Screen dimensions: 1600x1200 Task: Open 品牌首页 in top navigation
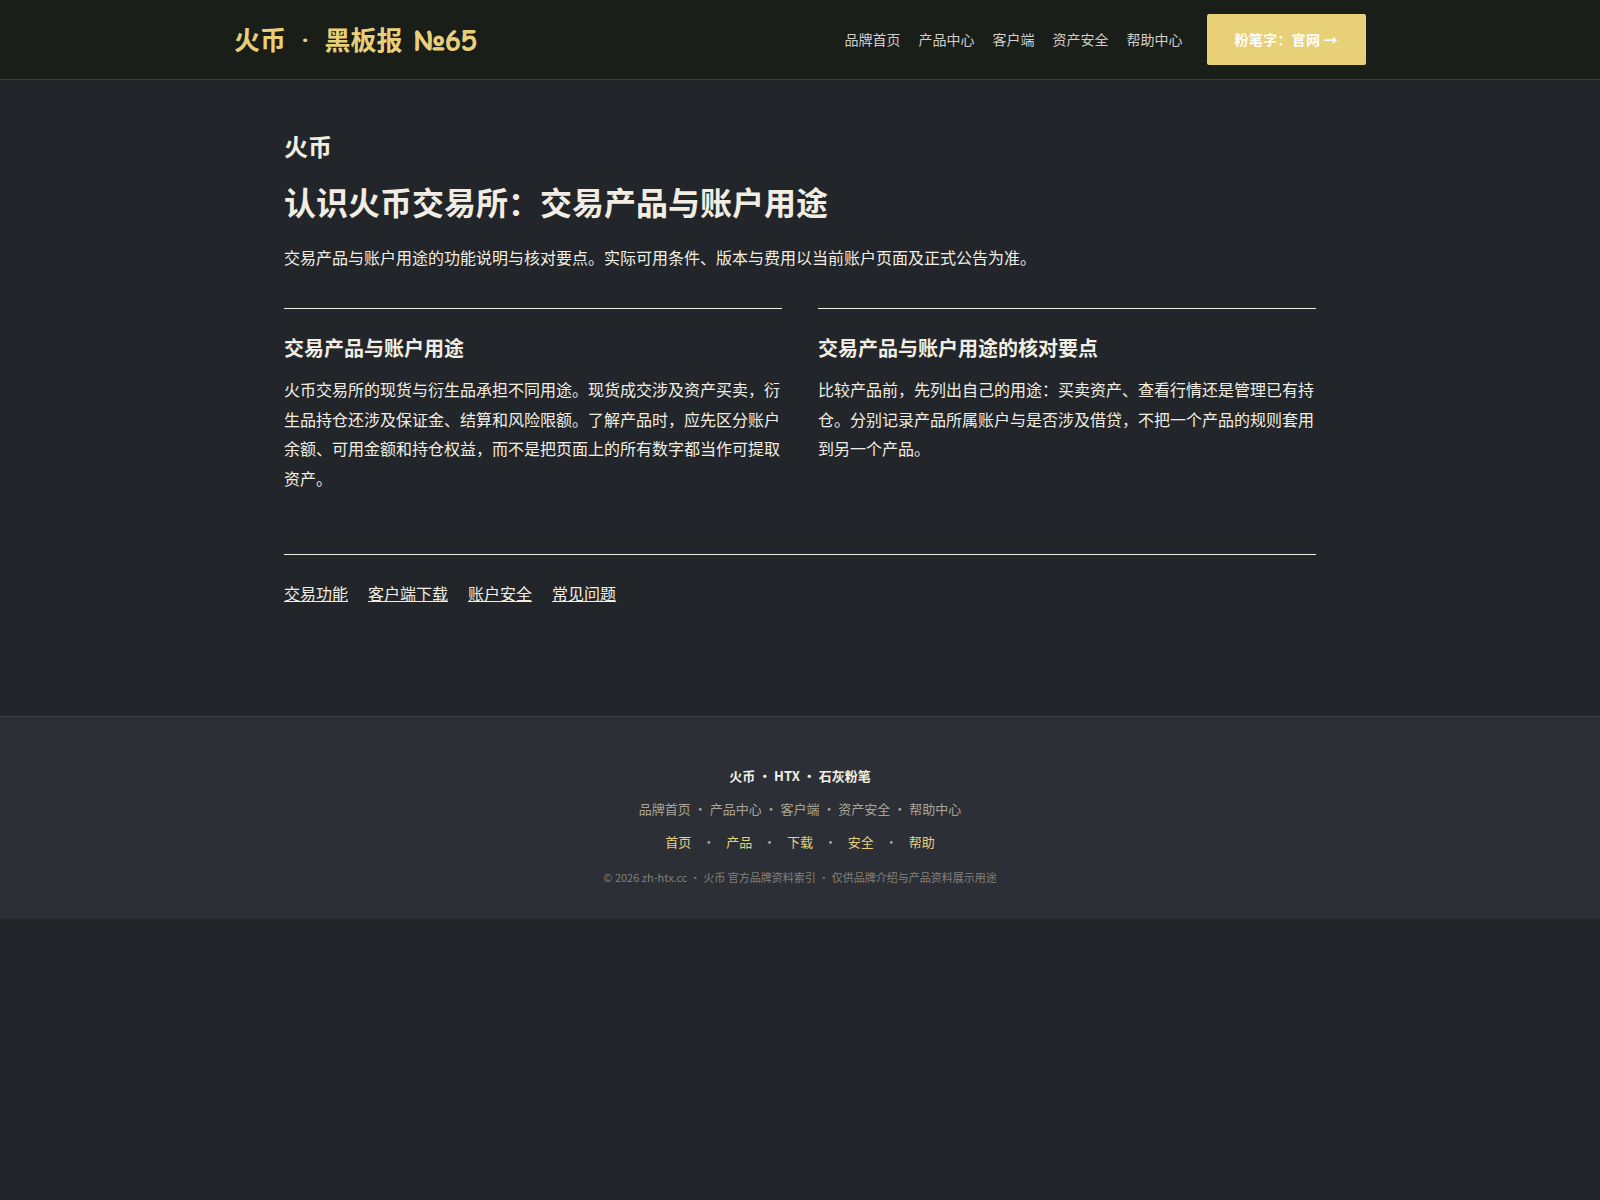pyautogui.click(x=872, y=40)
